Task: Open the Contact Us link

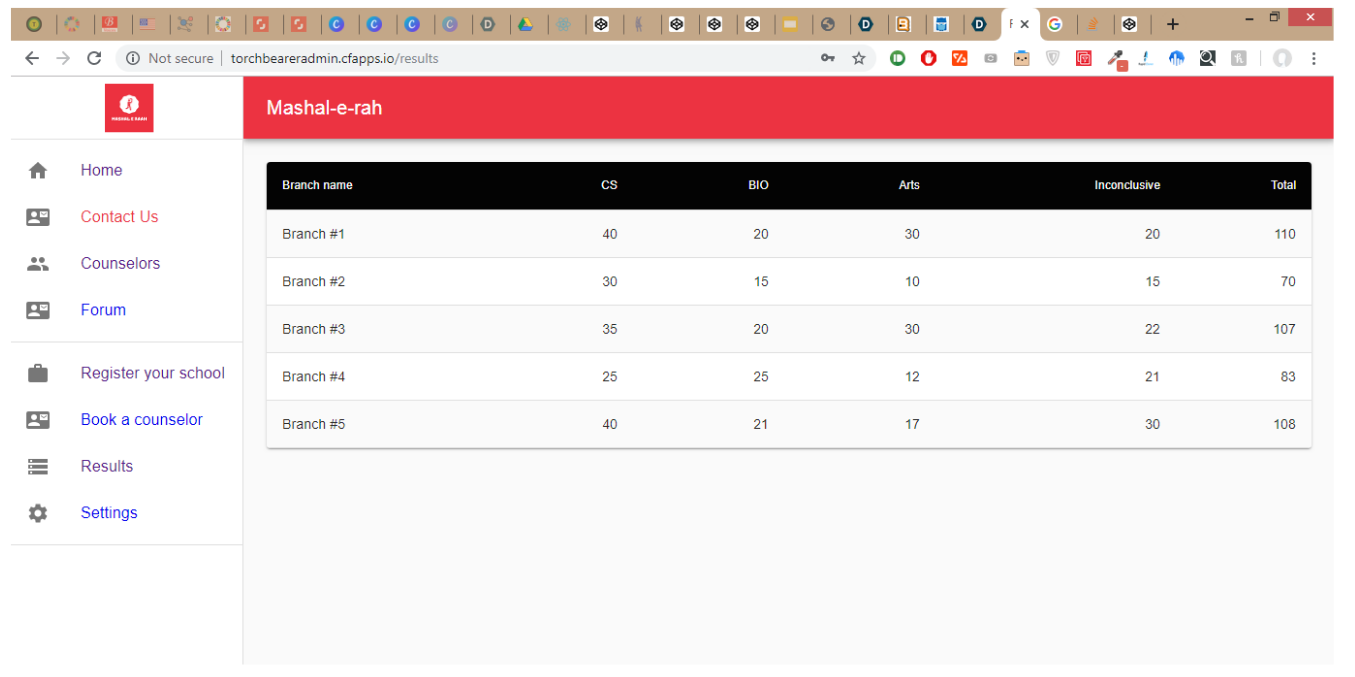Action: click(119, 217)
